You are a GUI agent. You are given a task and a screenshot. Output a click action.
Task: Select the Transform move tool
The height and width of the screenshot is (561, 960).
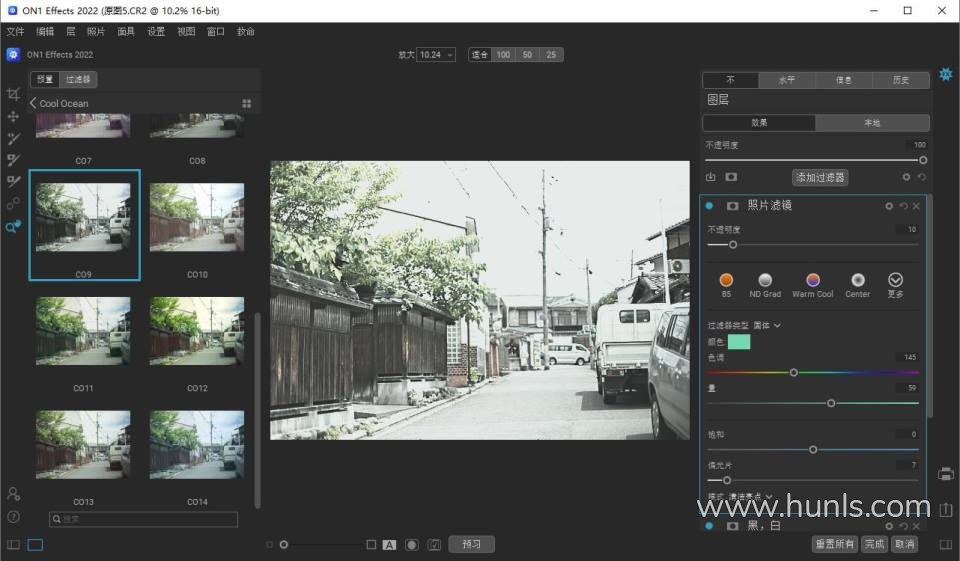tap(13, 116)
